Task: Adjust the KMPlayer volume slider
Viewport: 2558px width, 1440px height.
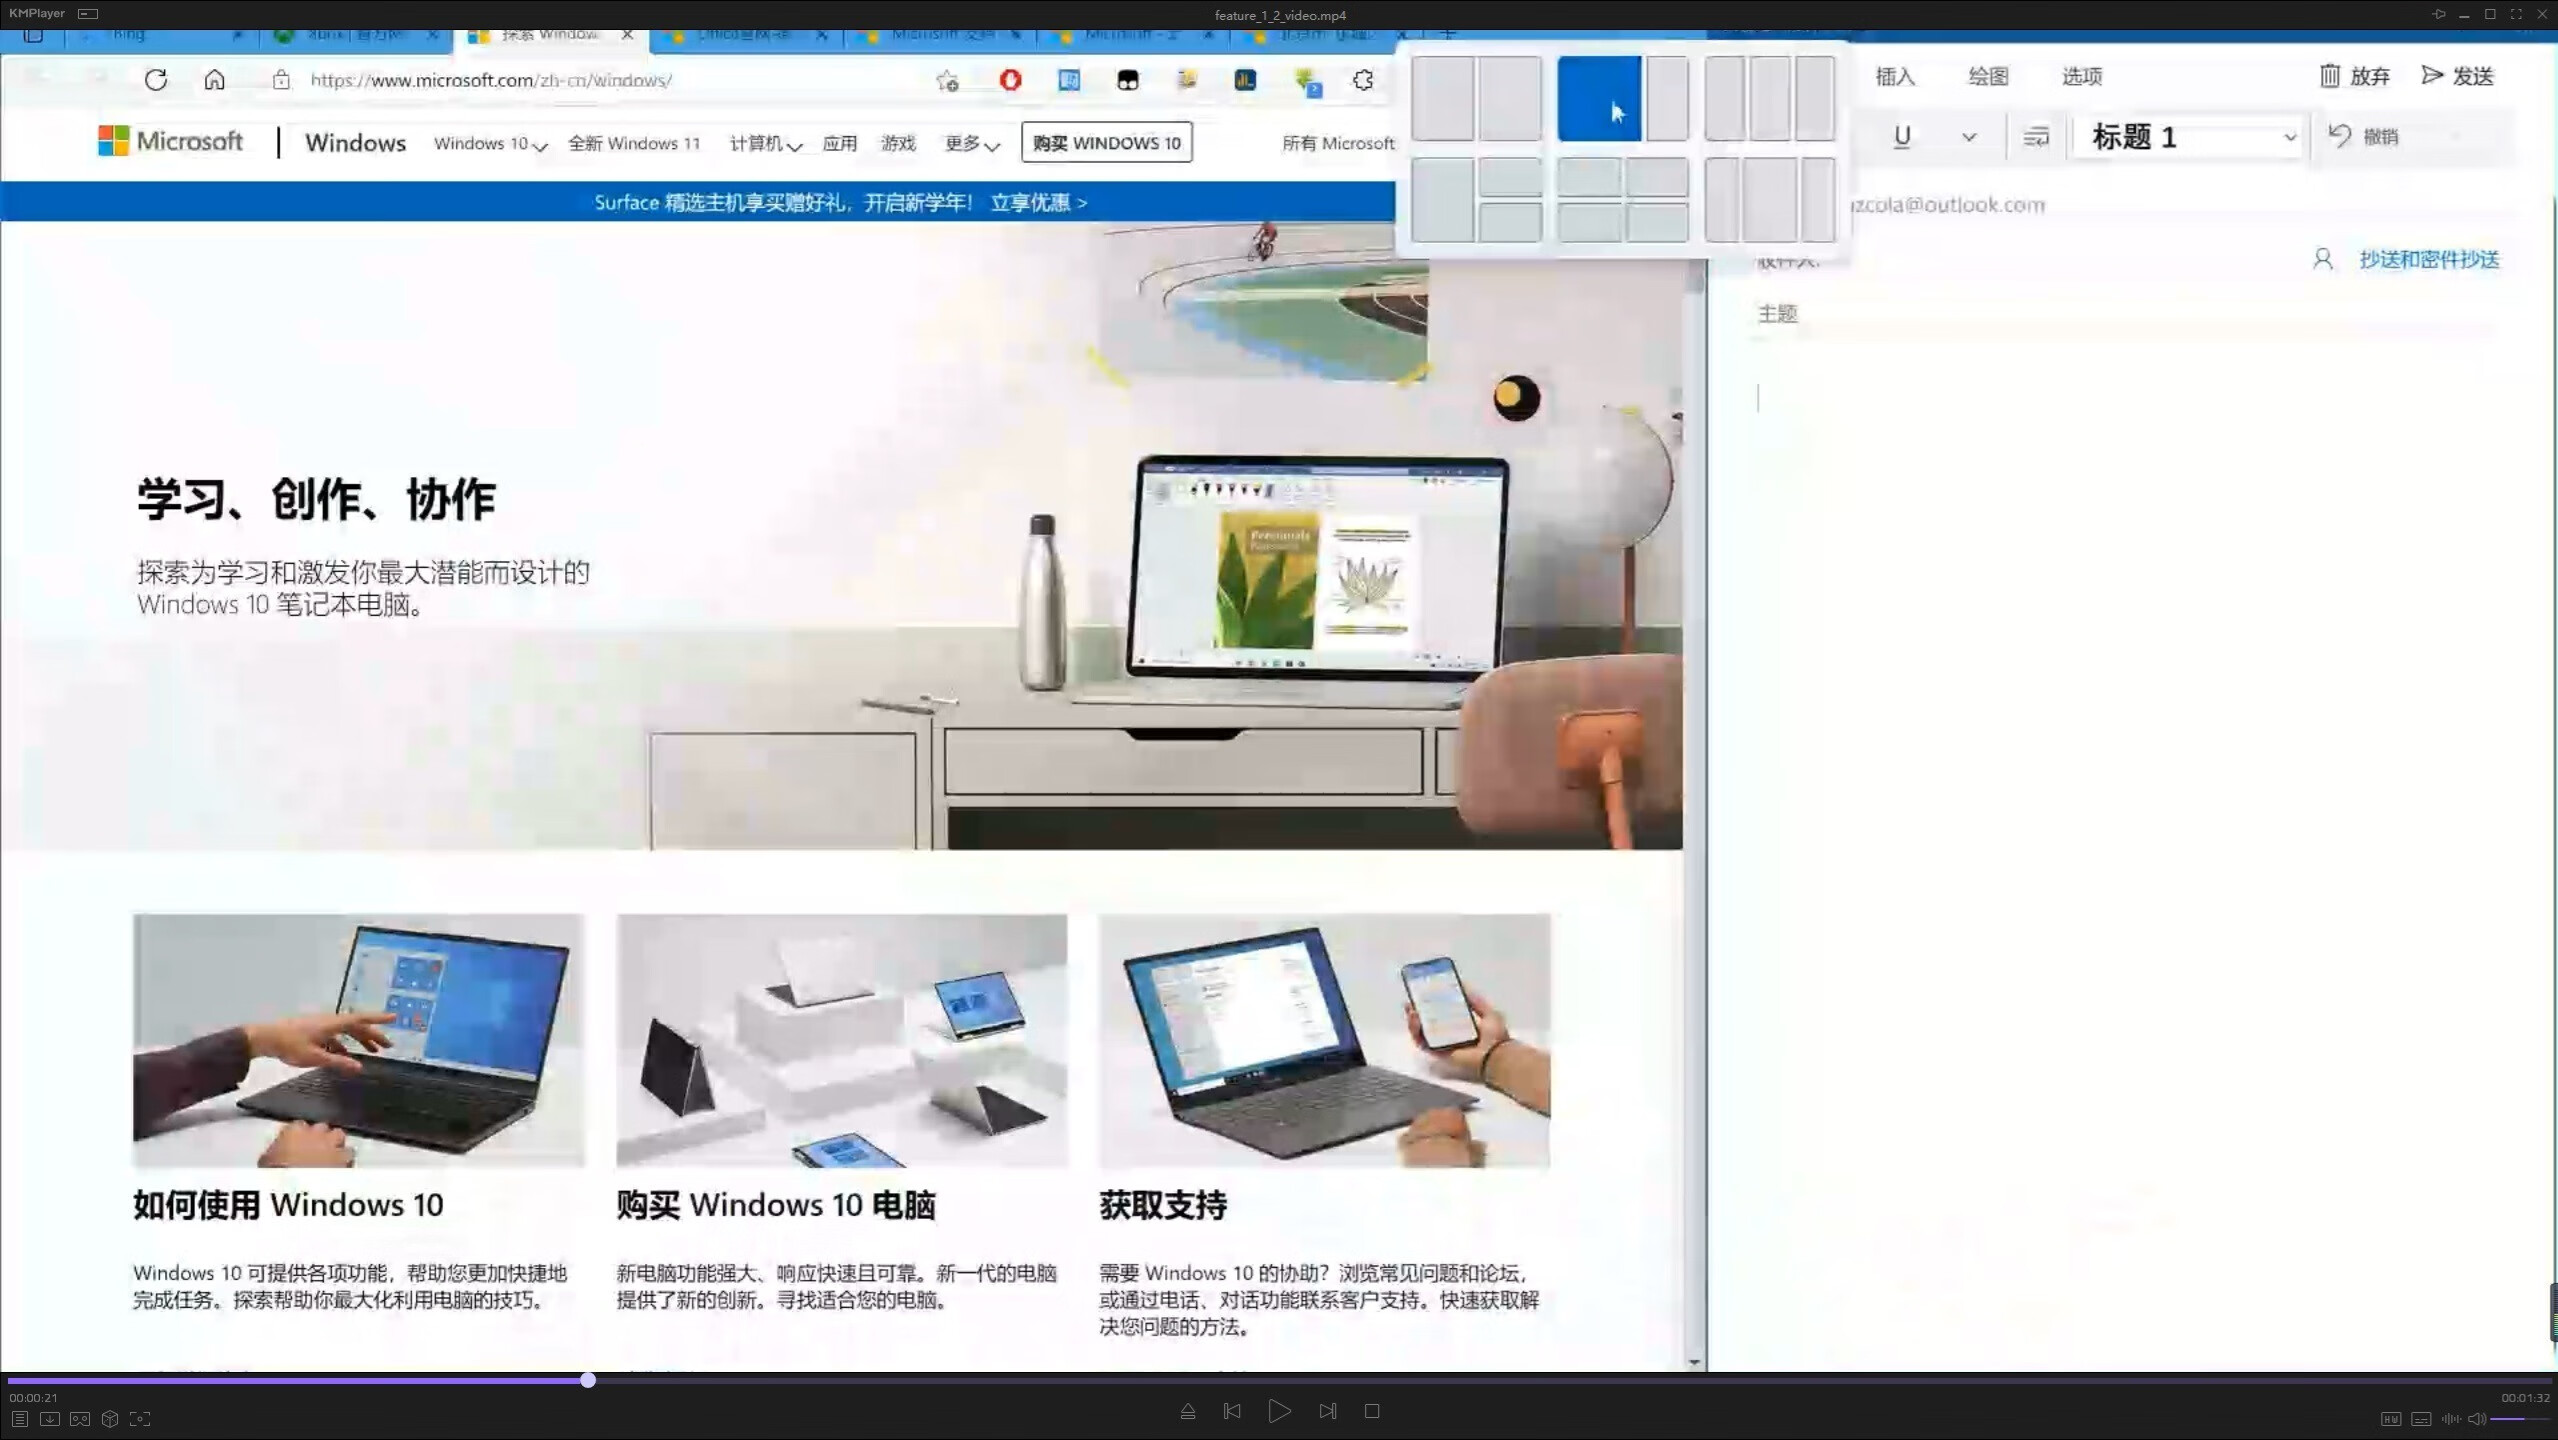Action: 2518,1419
